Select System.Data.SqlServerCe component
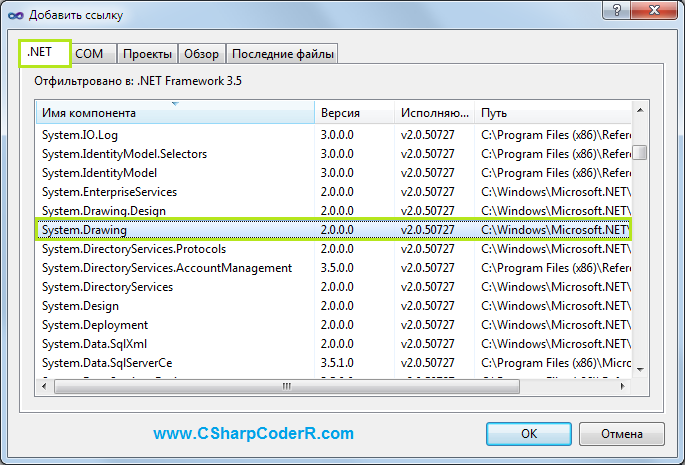The width and height of the screenshot is (685, 465). pyautogui.click(x=334, y=363)
